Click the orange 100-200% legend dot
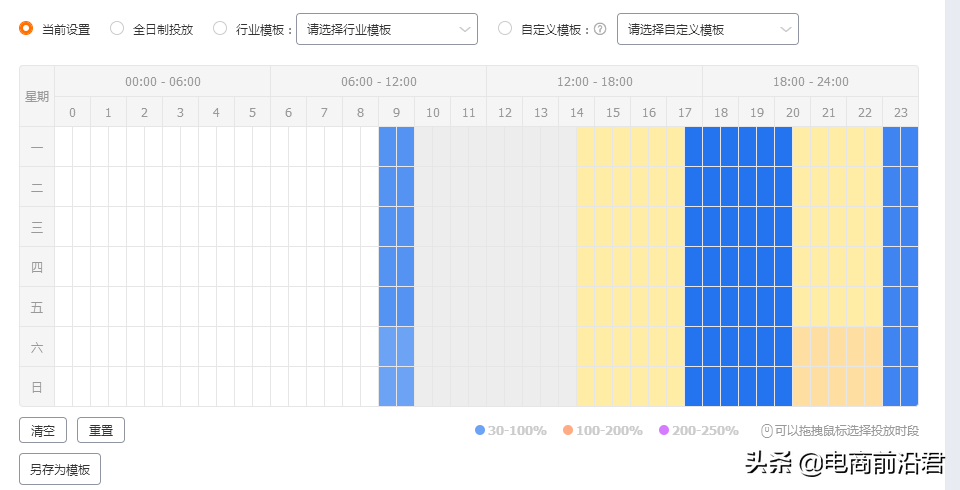Image resolution: width=960 pixels, height=490 pixels. (568, 430)
